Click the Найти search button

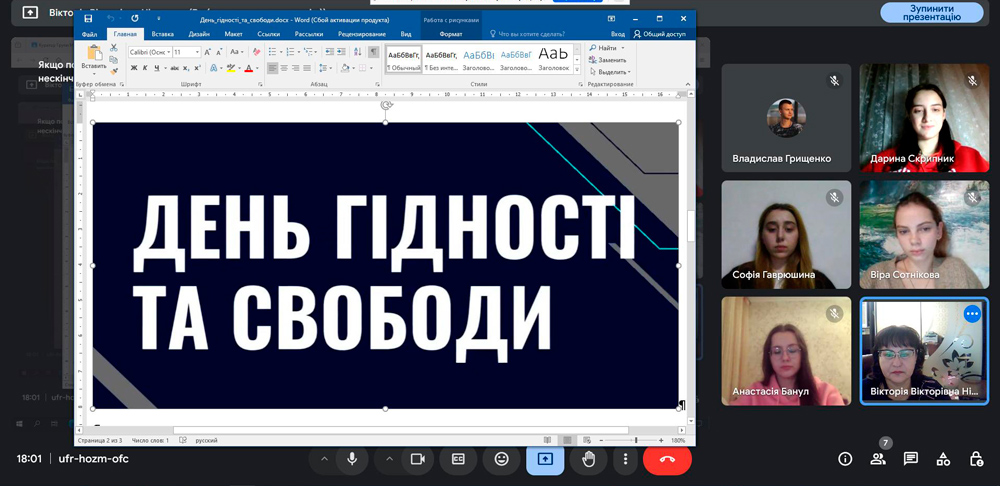pyautogui.click(x=607, y=48)
